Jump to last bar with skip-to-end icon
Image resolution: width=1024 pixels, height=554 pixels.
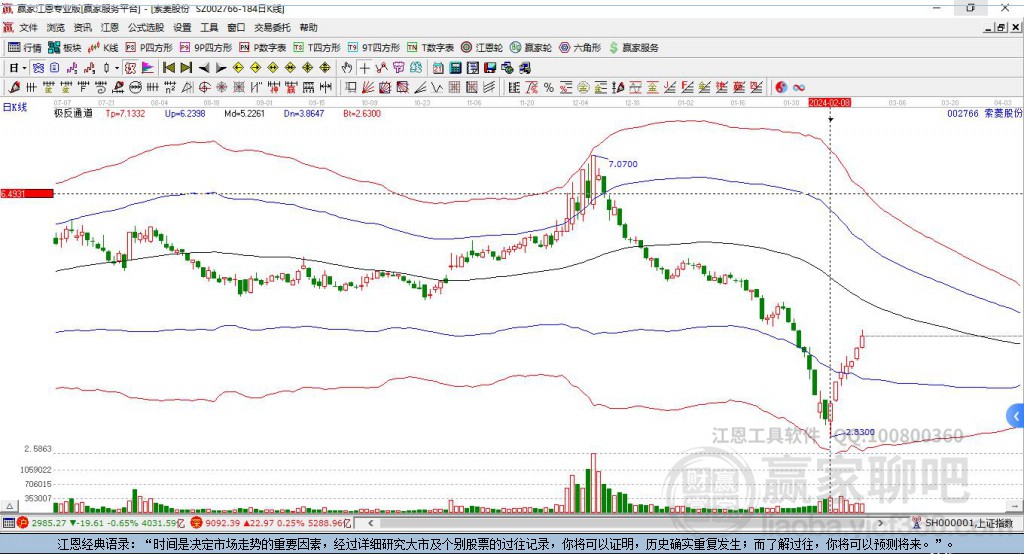click(186, 68)
